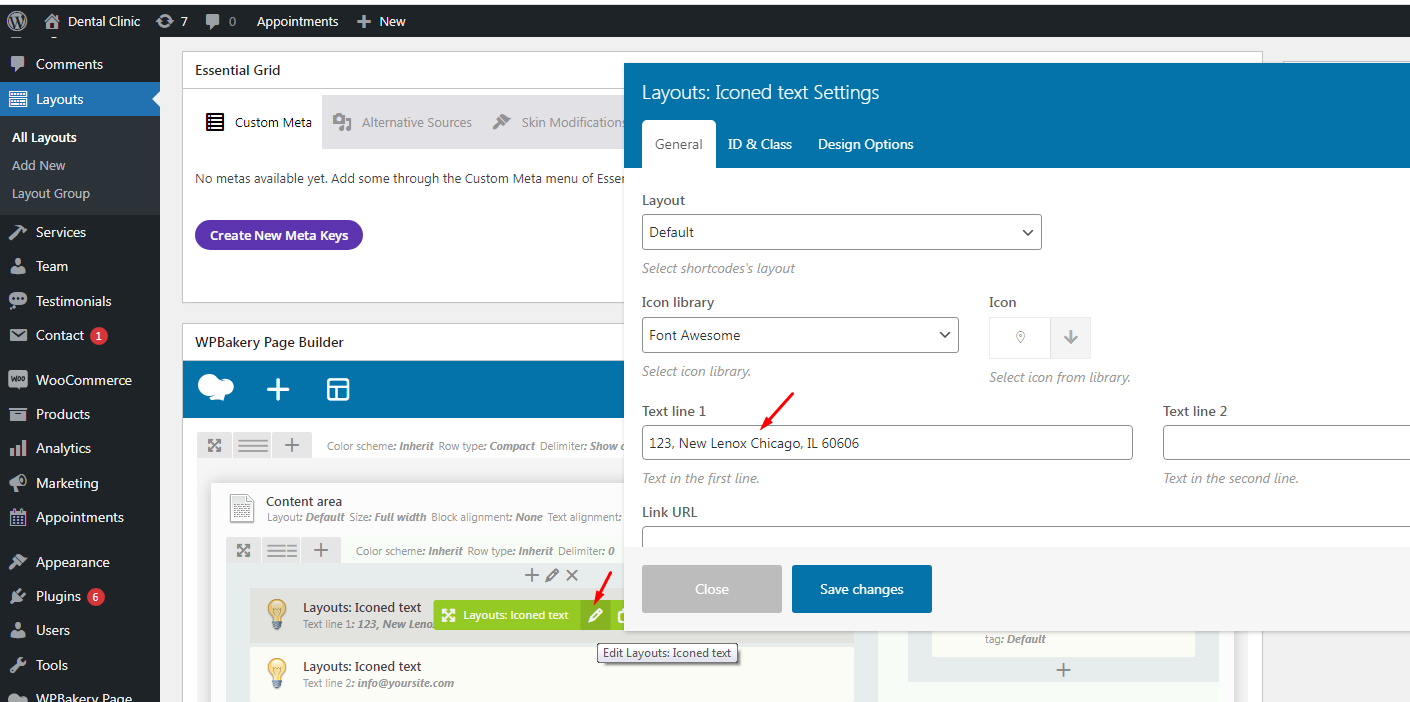1410x702 pixels.
Task: Delete the column with the X icon
Action: coord(572,575)
